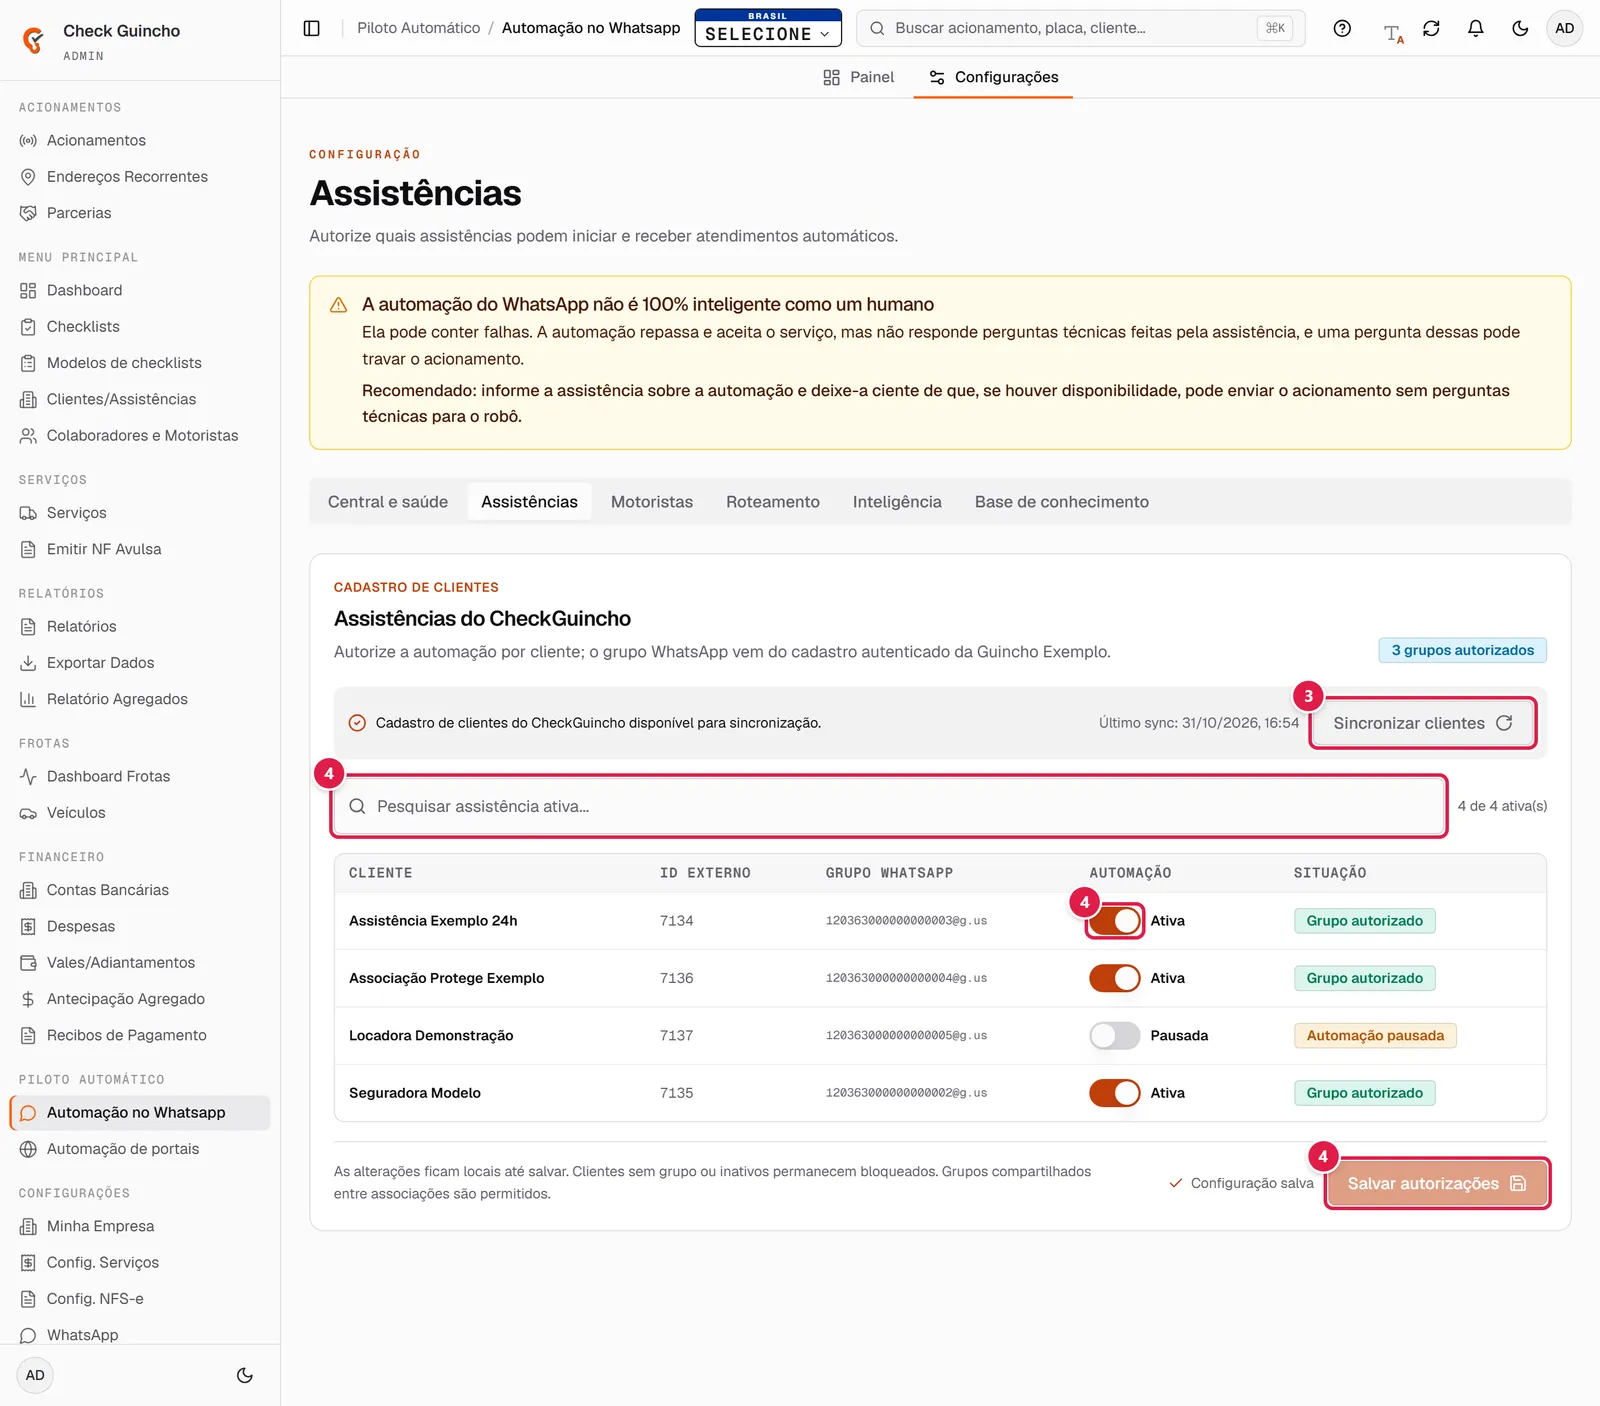Switch to the Roteamento tab
This screenshot has width=1600, height=1406.
tap(773, 502)
